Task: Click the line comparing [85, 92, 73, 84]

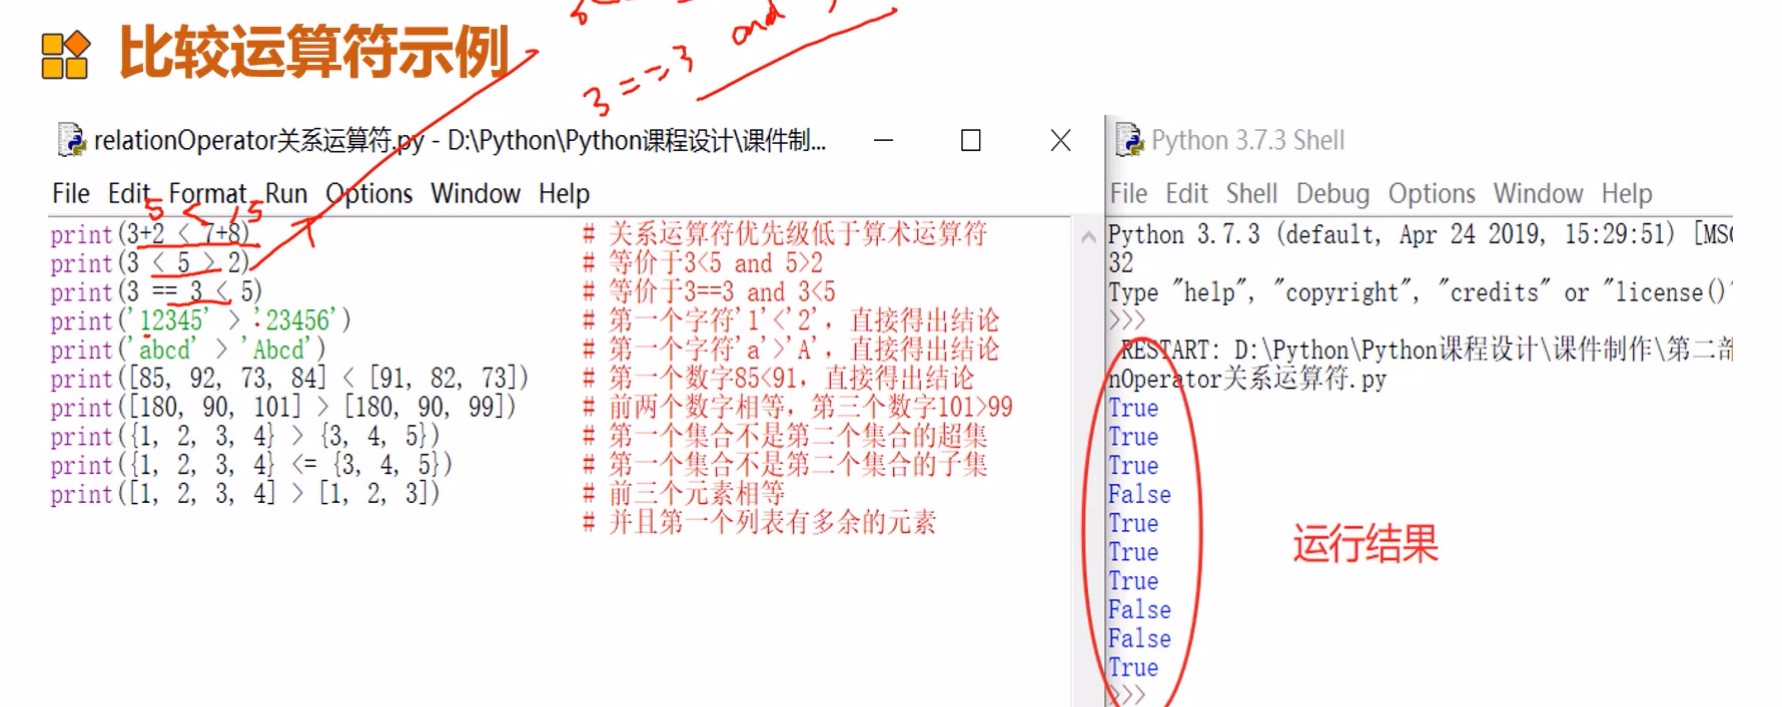Action: point(289,379)
